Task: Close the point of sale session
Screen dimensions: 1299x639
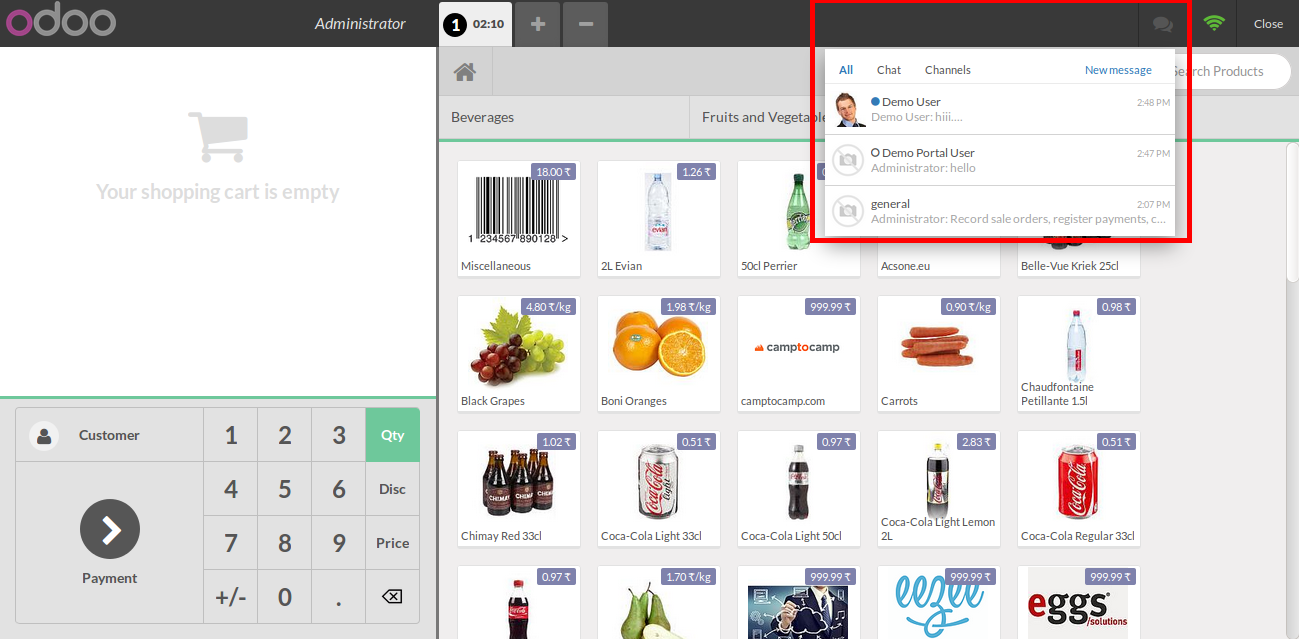Action: pyautogui.click(x=1268, y=23)
